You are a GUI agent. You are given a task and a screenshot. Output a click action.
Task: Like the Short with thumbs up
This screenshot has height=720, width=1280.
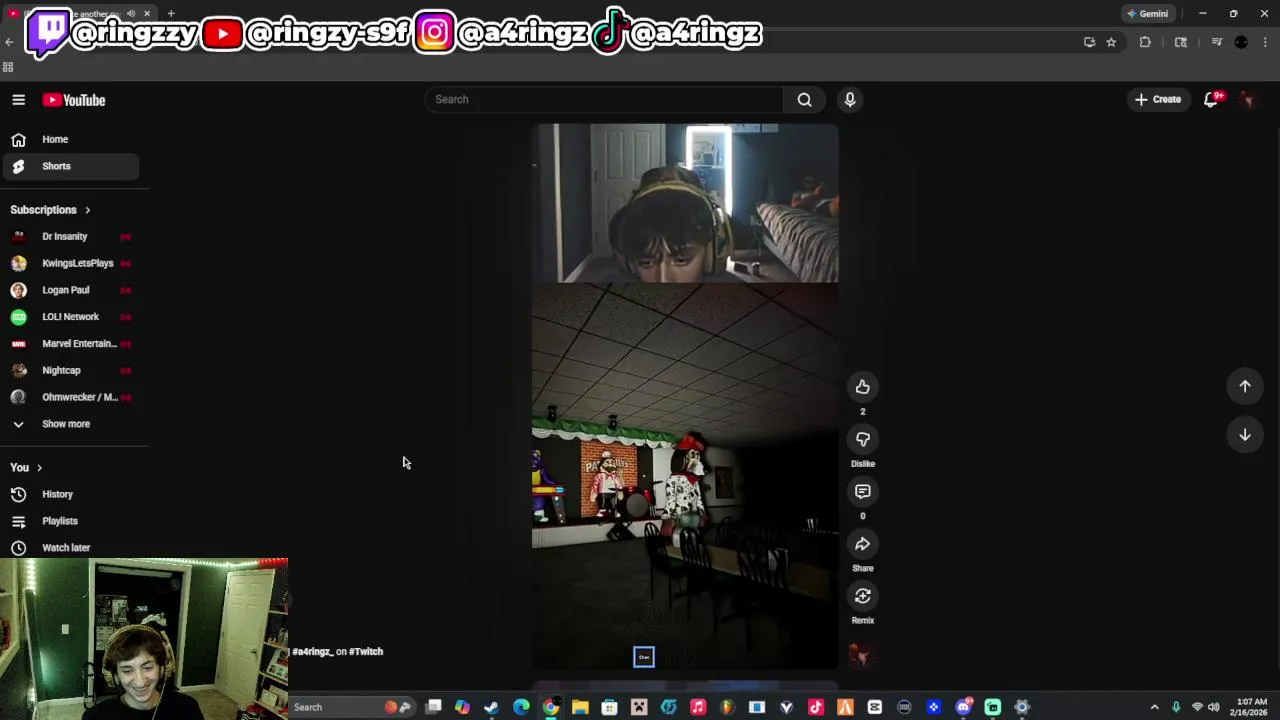coord(862,387)
